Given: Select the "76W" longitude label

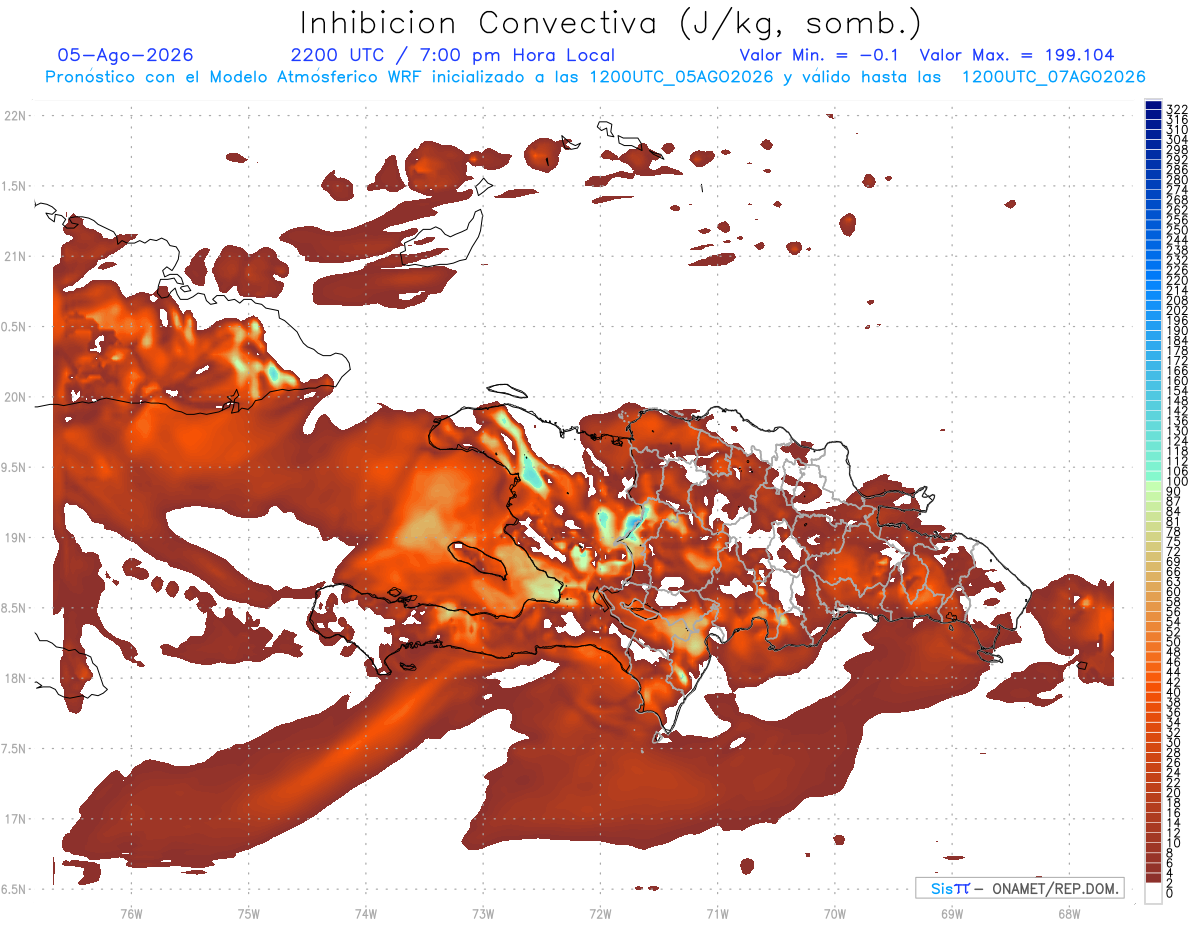Looking at the screenshot, I should (x=131, y=913).
